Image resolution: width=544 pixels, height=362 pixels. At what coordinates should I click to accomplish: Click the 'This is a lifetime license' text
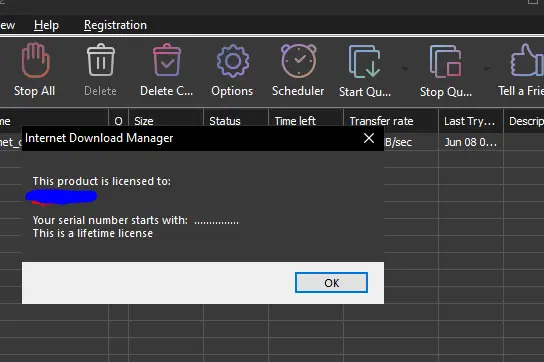point(93,233)
